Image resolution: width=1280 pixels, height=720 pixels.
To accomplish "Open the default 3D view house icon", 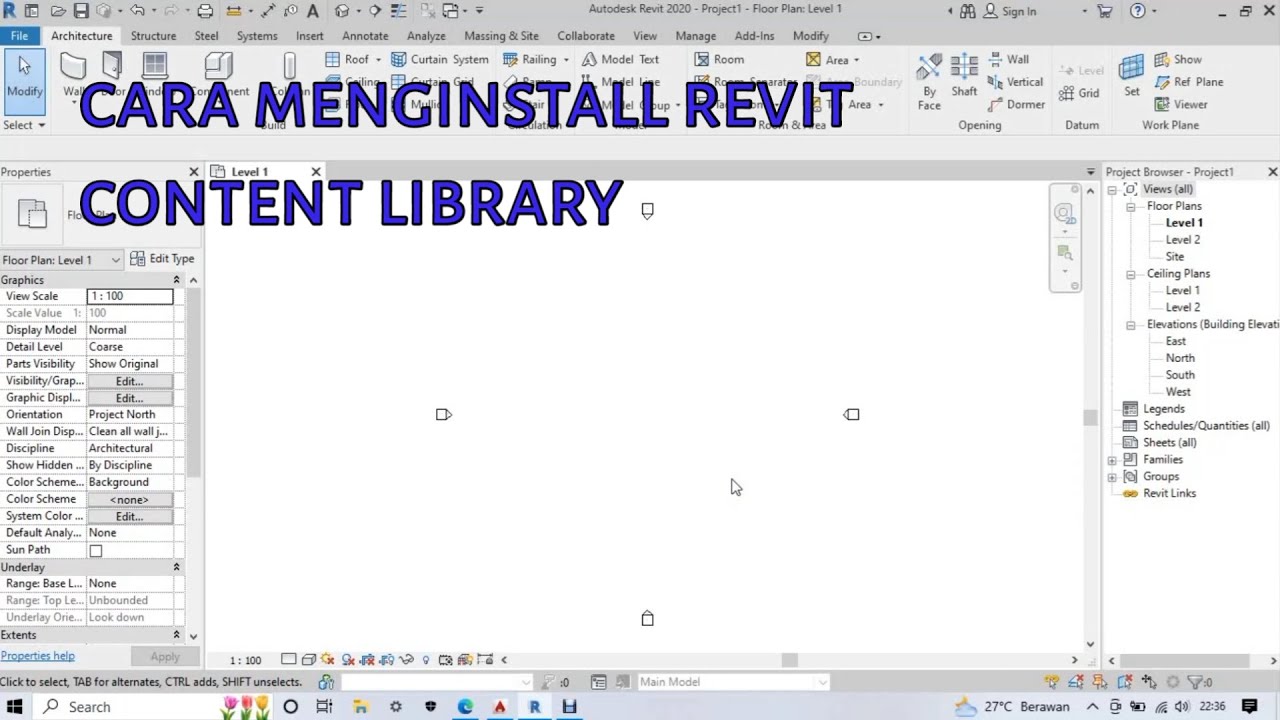I will pos(342,11).
